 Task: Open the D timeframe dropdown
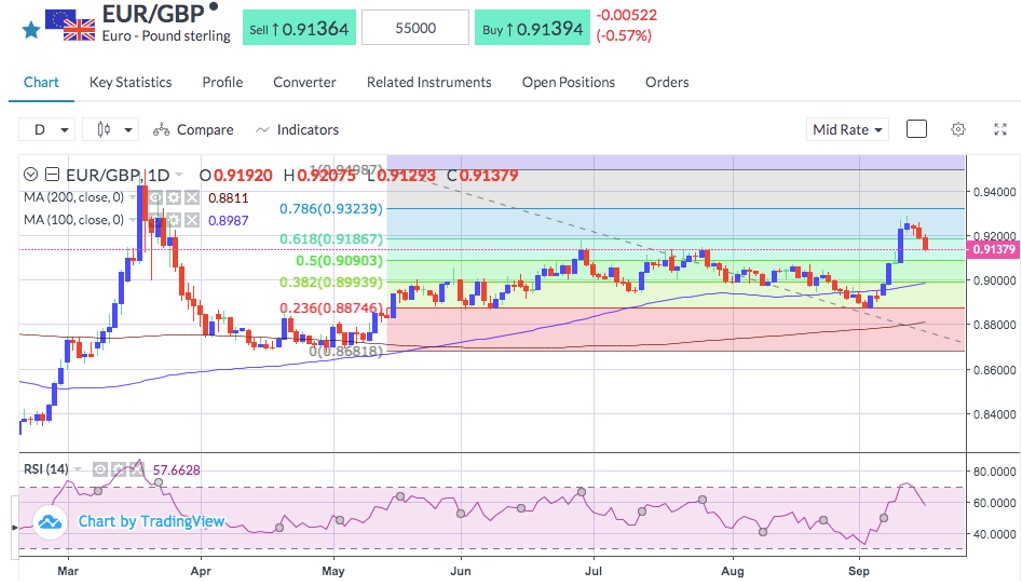pos(46,130)
